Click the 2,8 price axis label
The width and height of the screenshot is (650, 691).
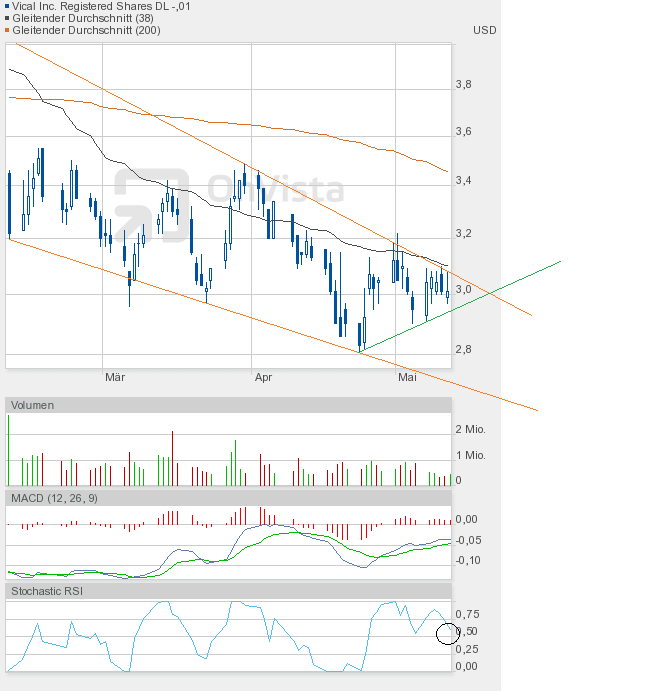click(x=463, y=349)
